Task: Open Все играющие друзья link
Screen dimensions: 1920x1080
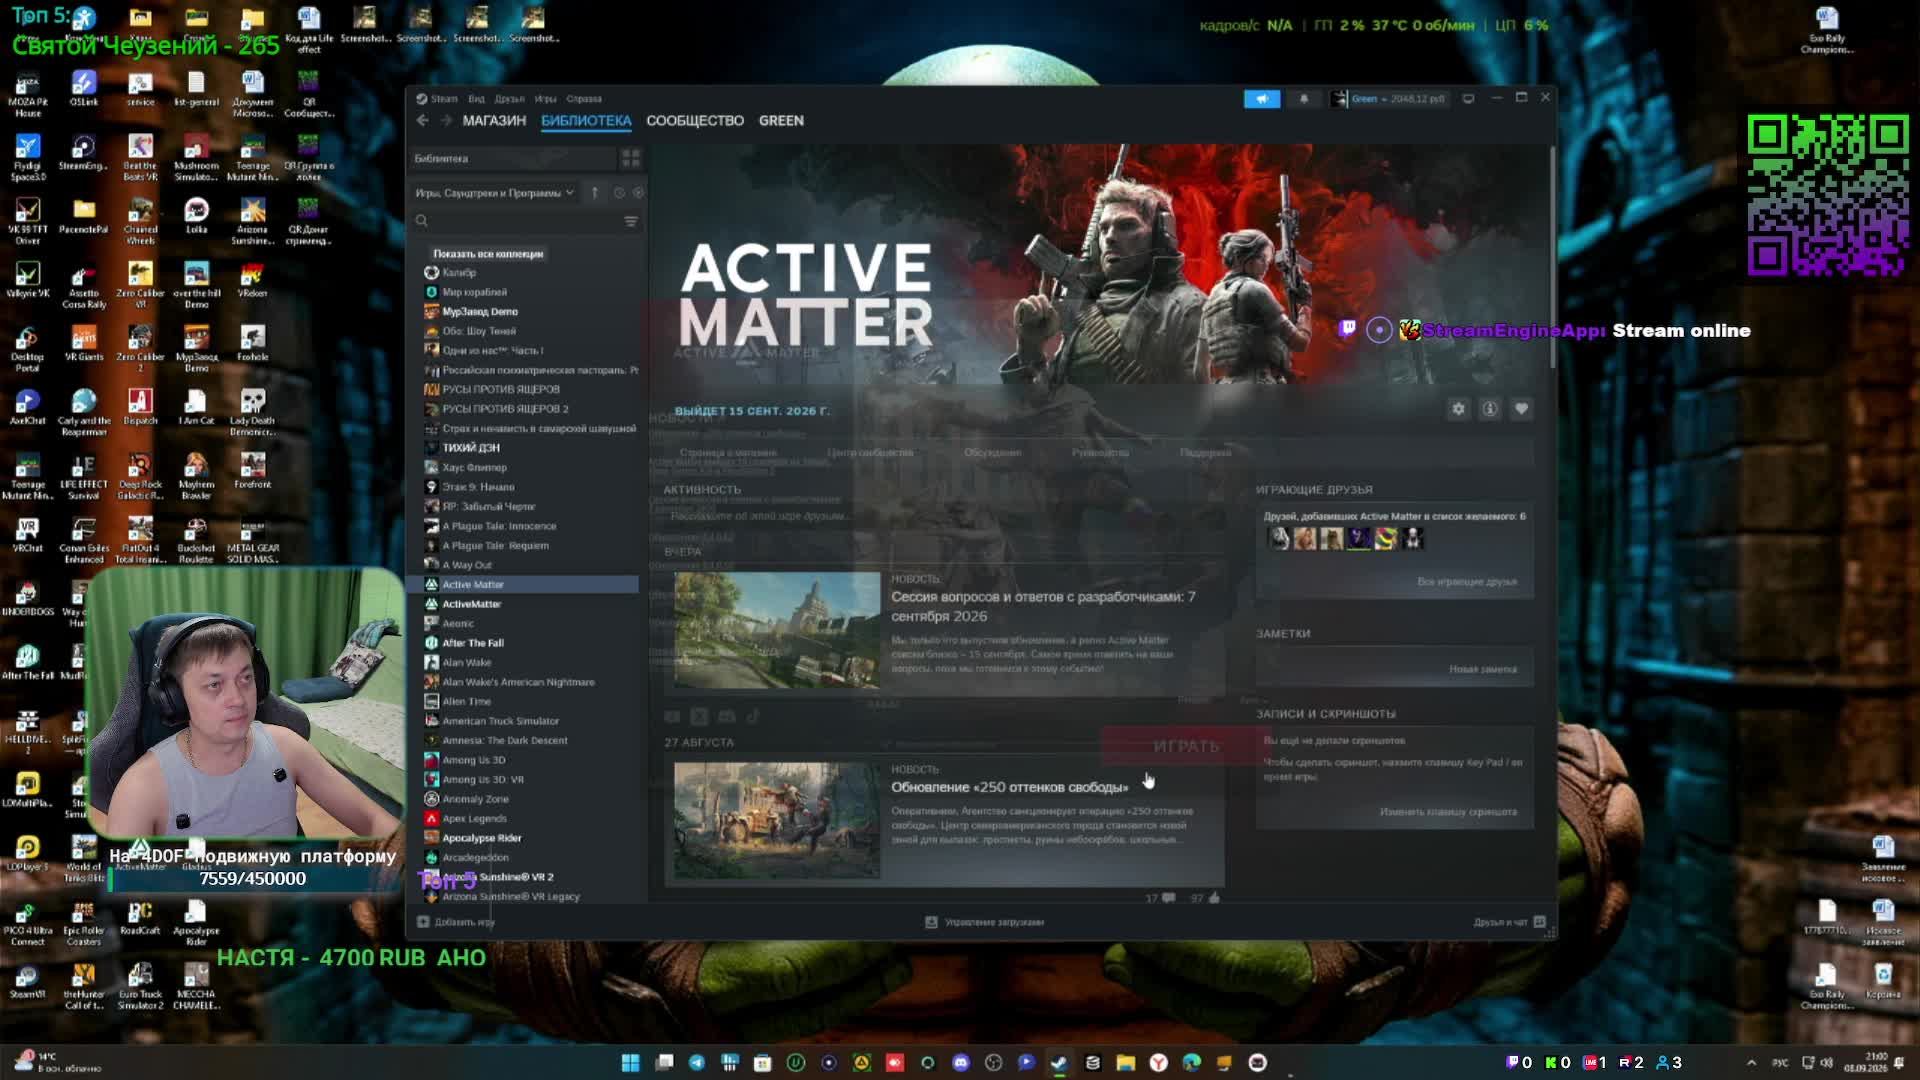Action: click(1467, 582)
